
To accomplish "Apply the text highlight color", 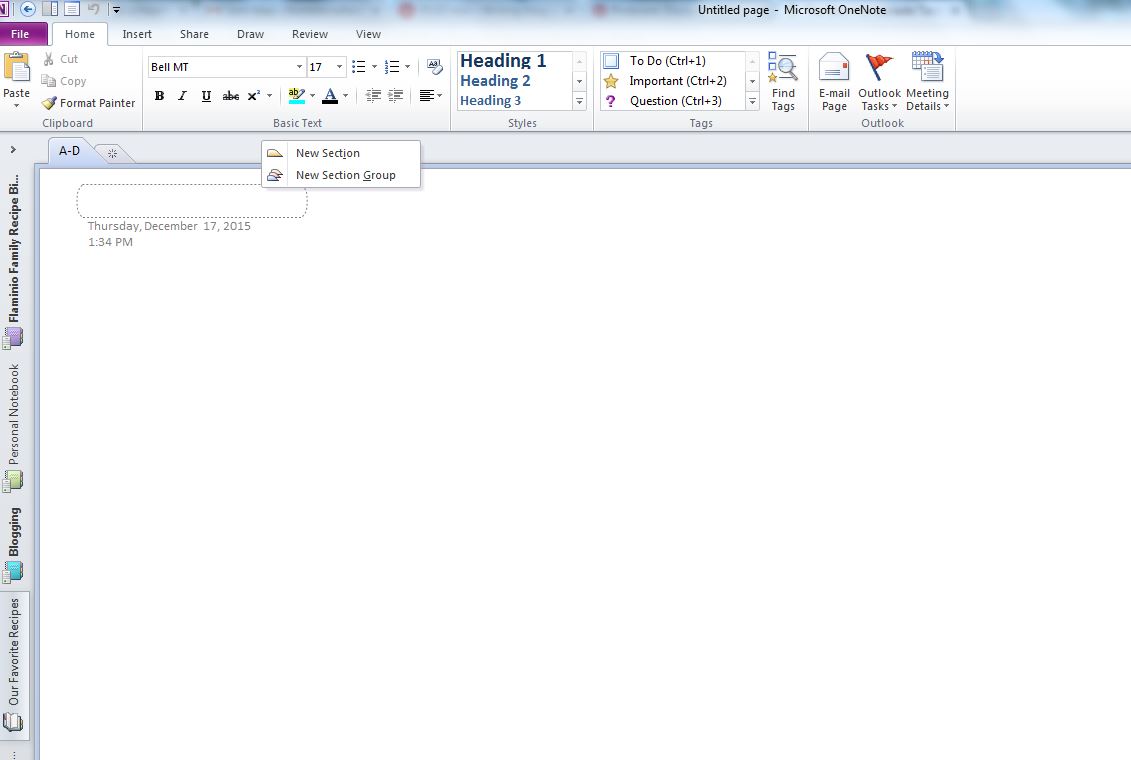I will (x=296, y=96).
